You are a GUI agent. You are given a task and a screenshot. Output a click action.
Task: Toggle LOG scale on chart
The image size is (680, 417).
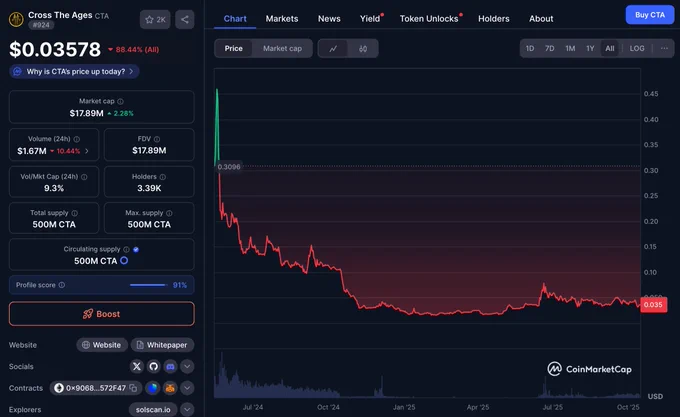637,49
